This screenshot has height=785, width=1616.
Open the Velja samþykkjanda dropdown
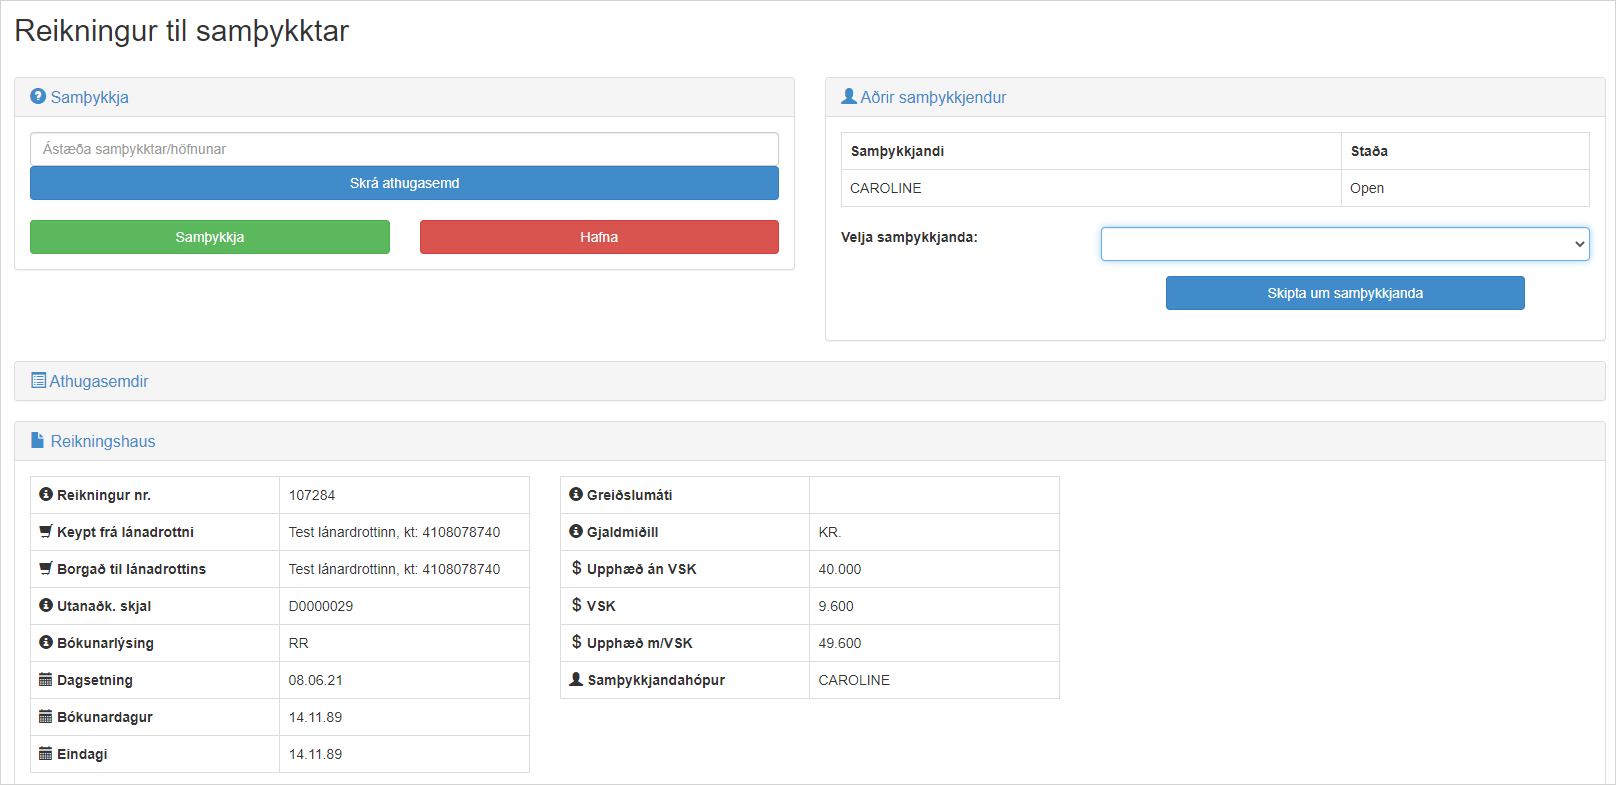tap(1344, 244)
